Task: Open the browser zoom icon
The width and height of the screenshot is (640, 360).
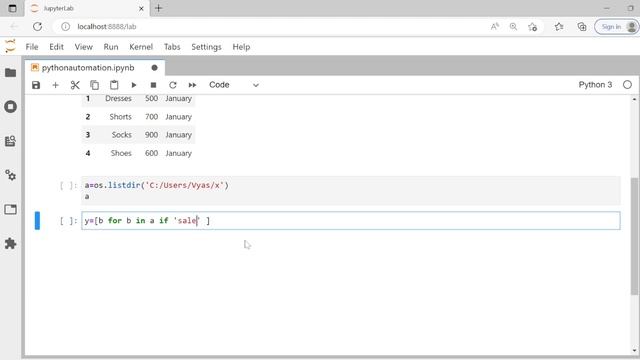Action: tap(513, 27)
